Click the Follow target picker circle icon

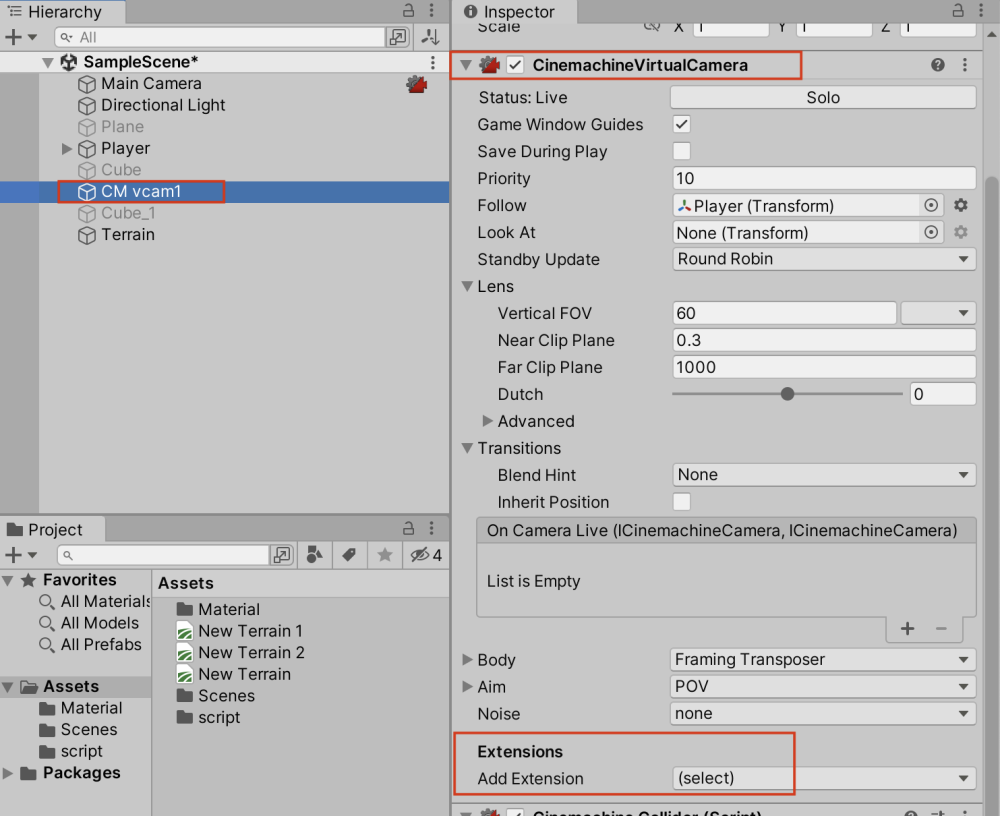click(x=930, y=205)
